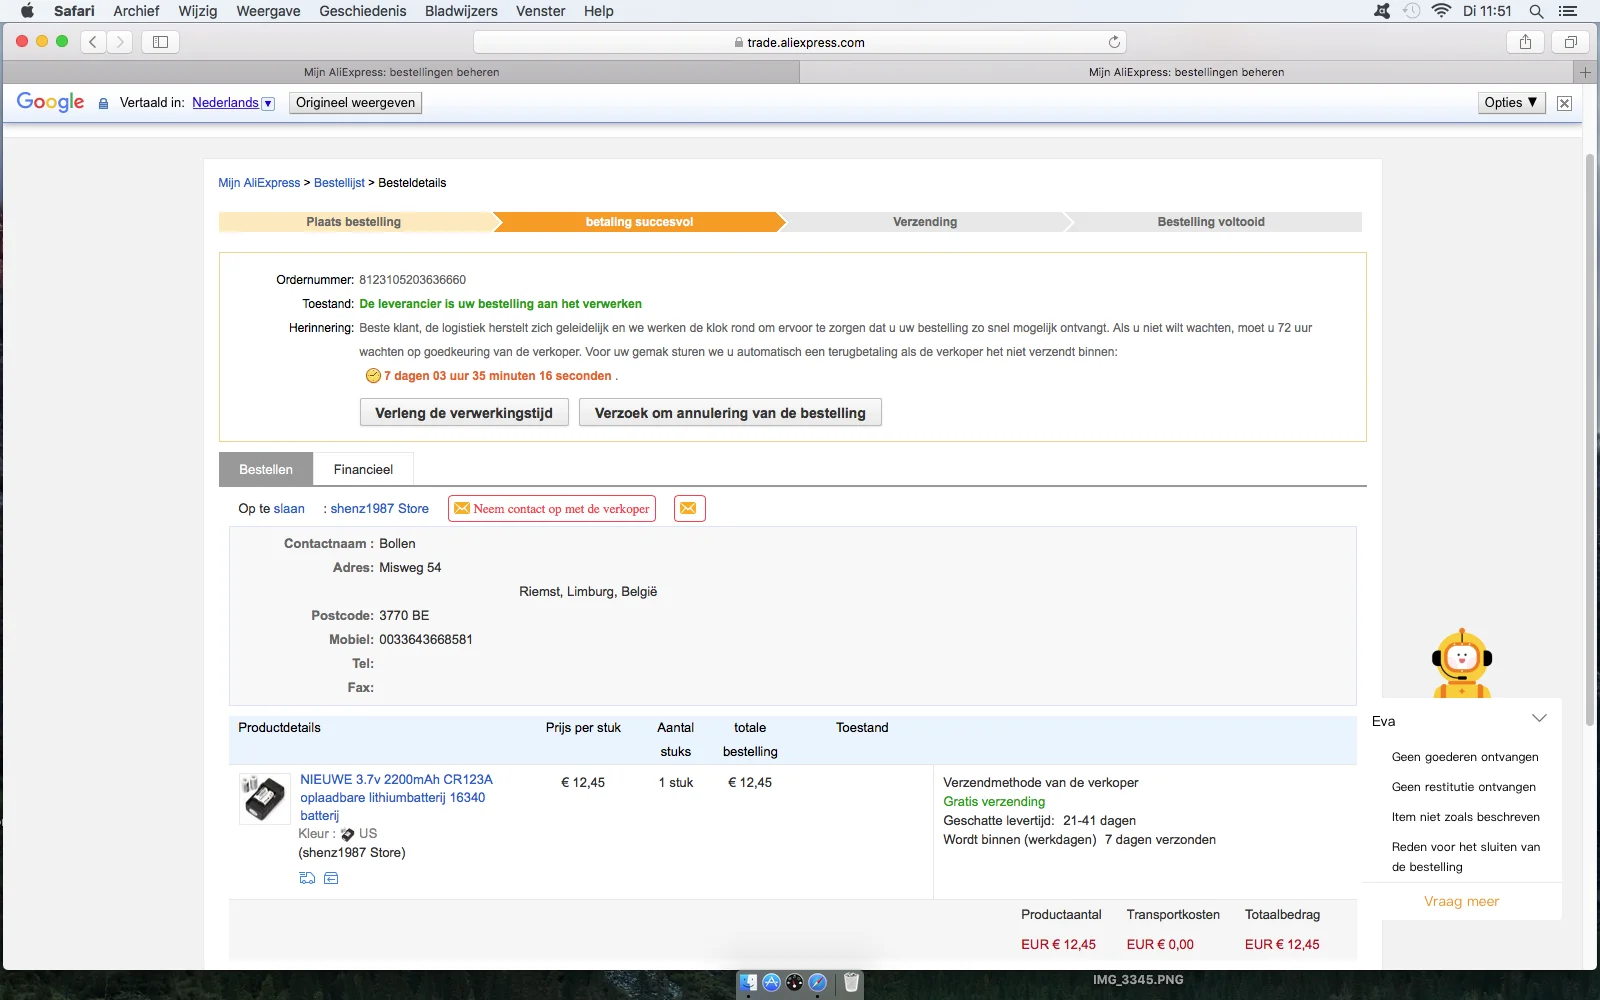Open the Opties dropdown in translate bar
Viewport: 1600px width, 1000px height.
click(1511, 102)
